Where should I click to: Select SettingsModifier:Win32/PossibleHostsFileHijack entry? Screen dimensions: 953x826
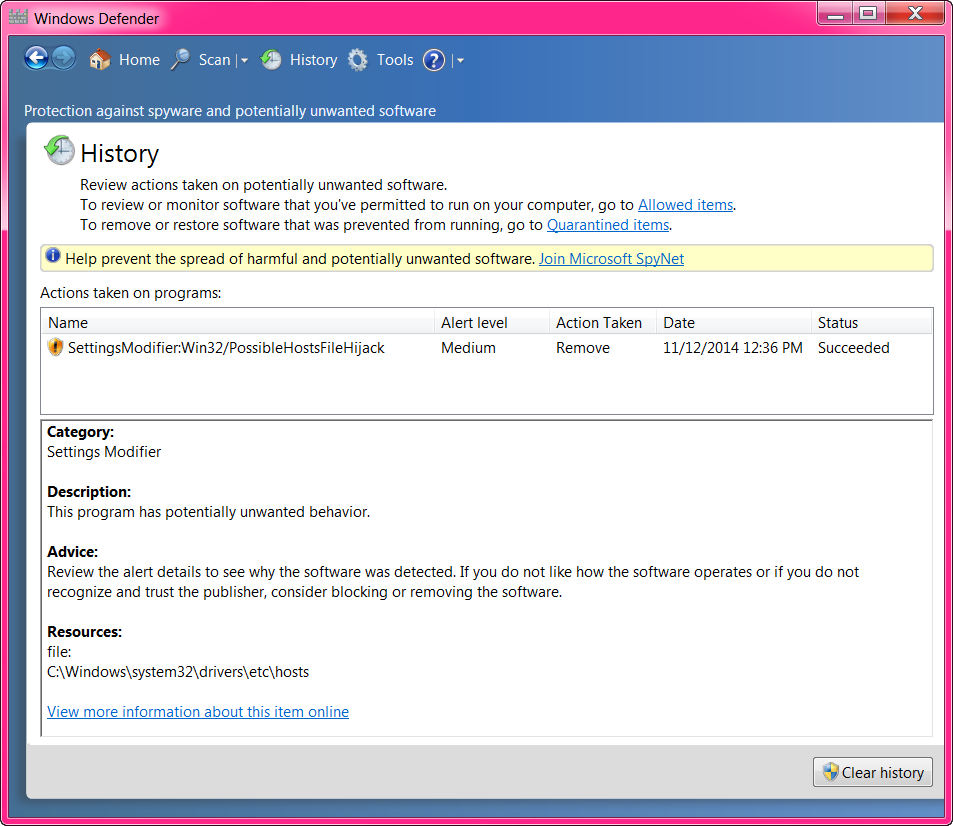[x=226, y=348]
